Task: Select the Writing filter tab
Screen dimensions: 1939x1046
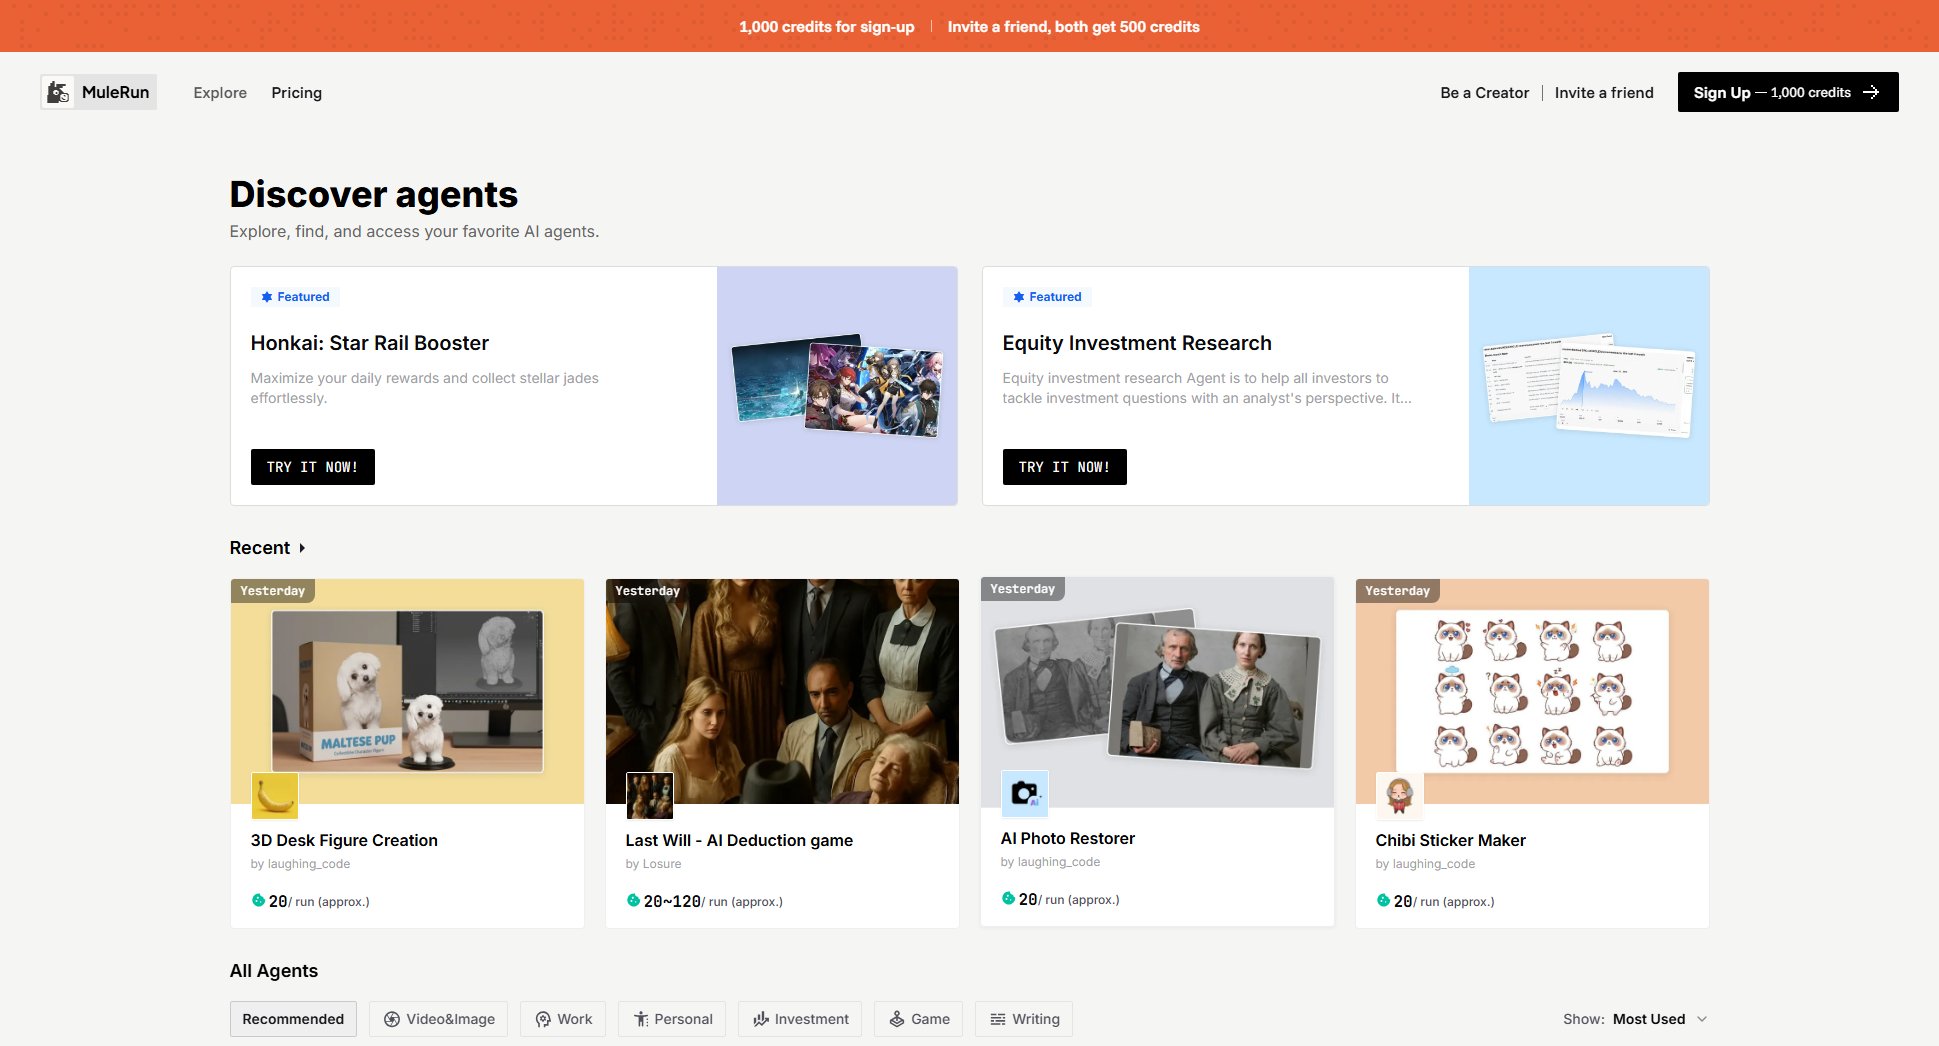Action: (1024, 1019)
